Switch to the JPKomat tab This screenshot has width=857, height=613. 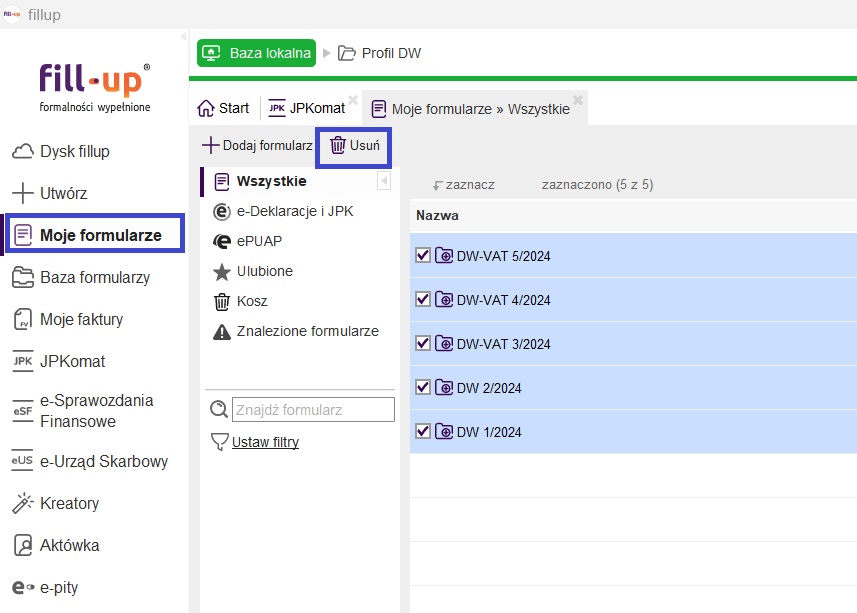coord(307,108)
